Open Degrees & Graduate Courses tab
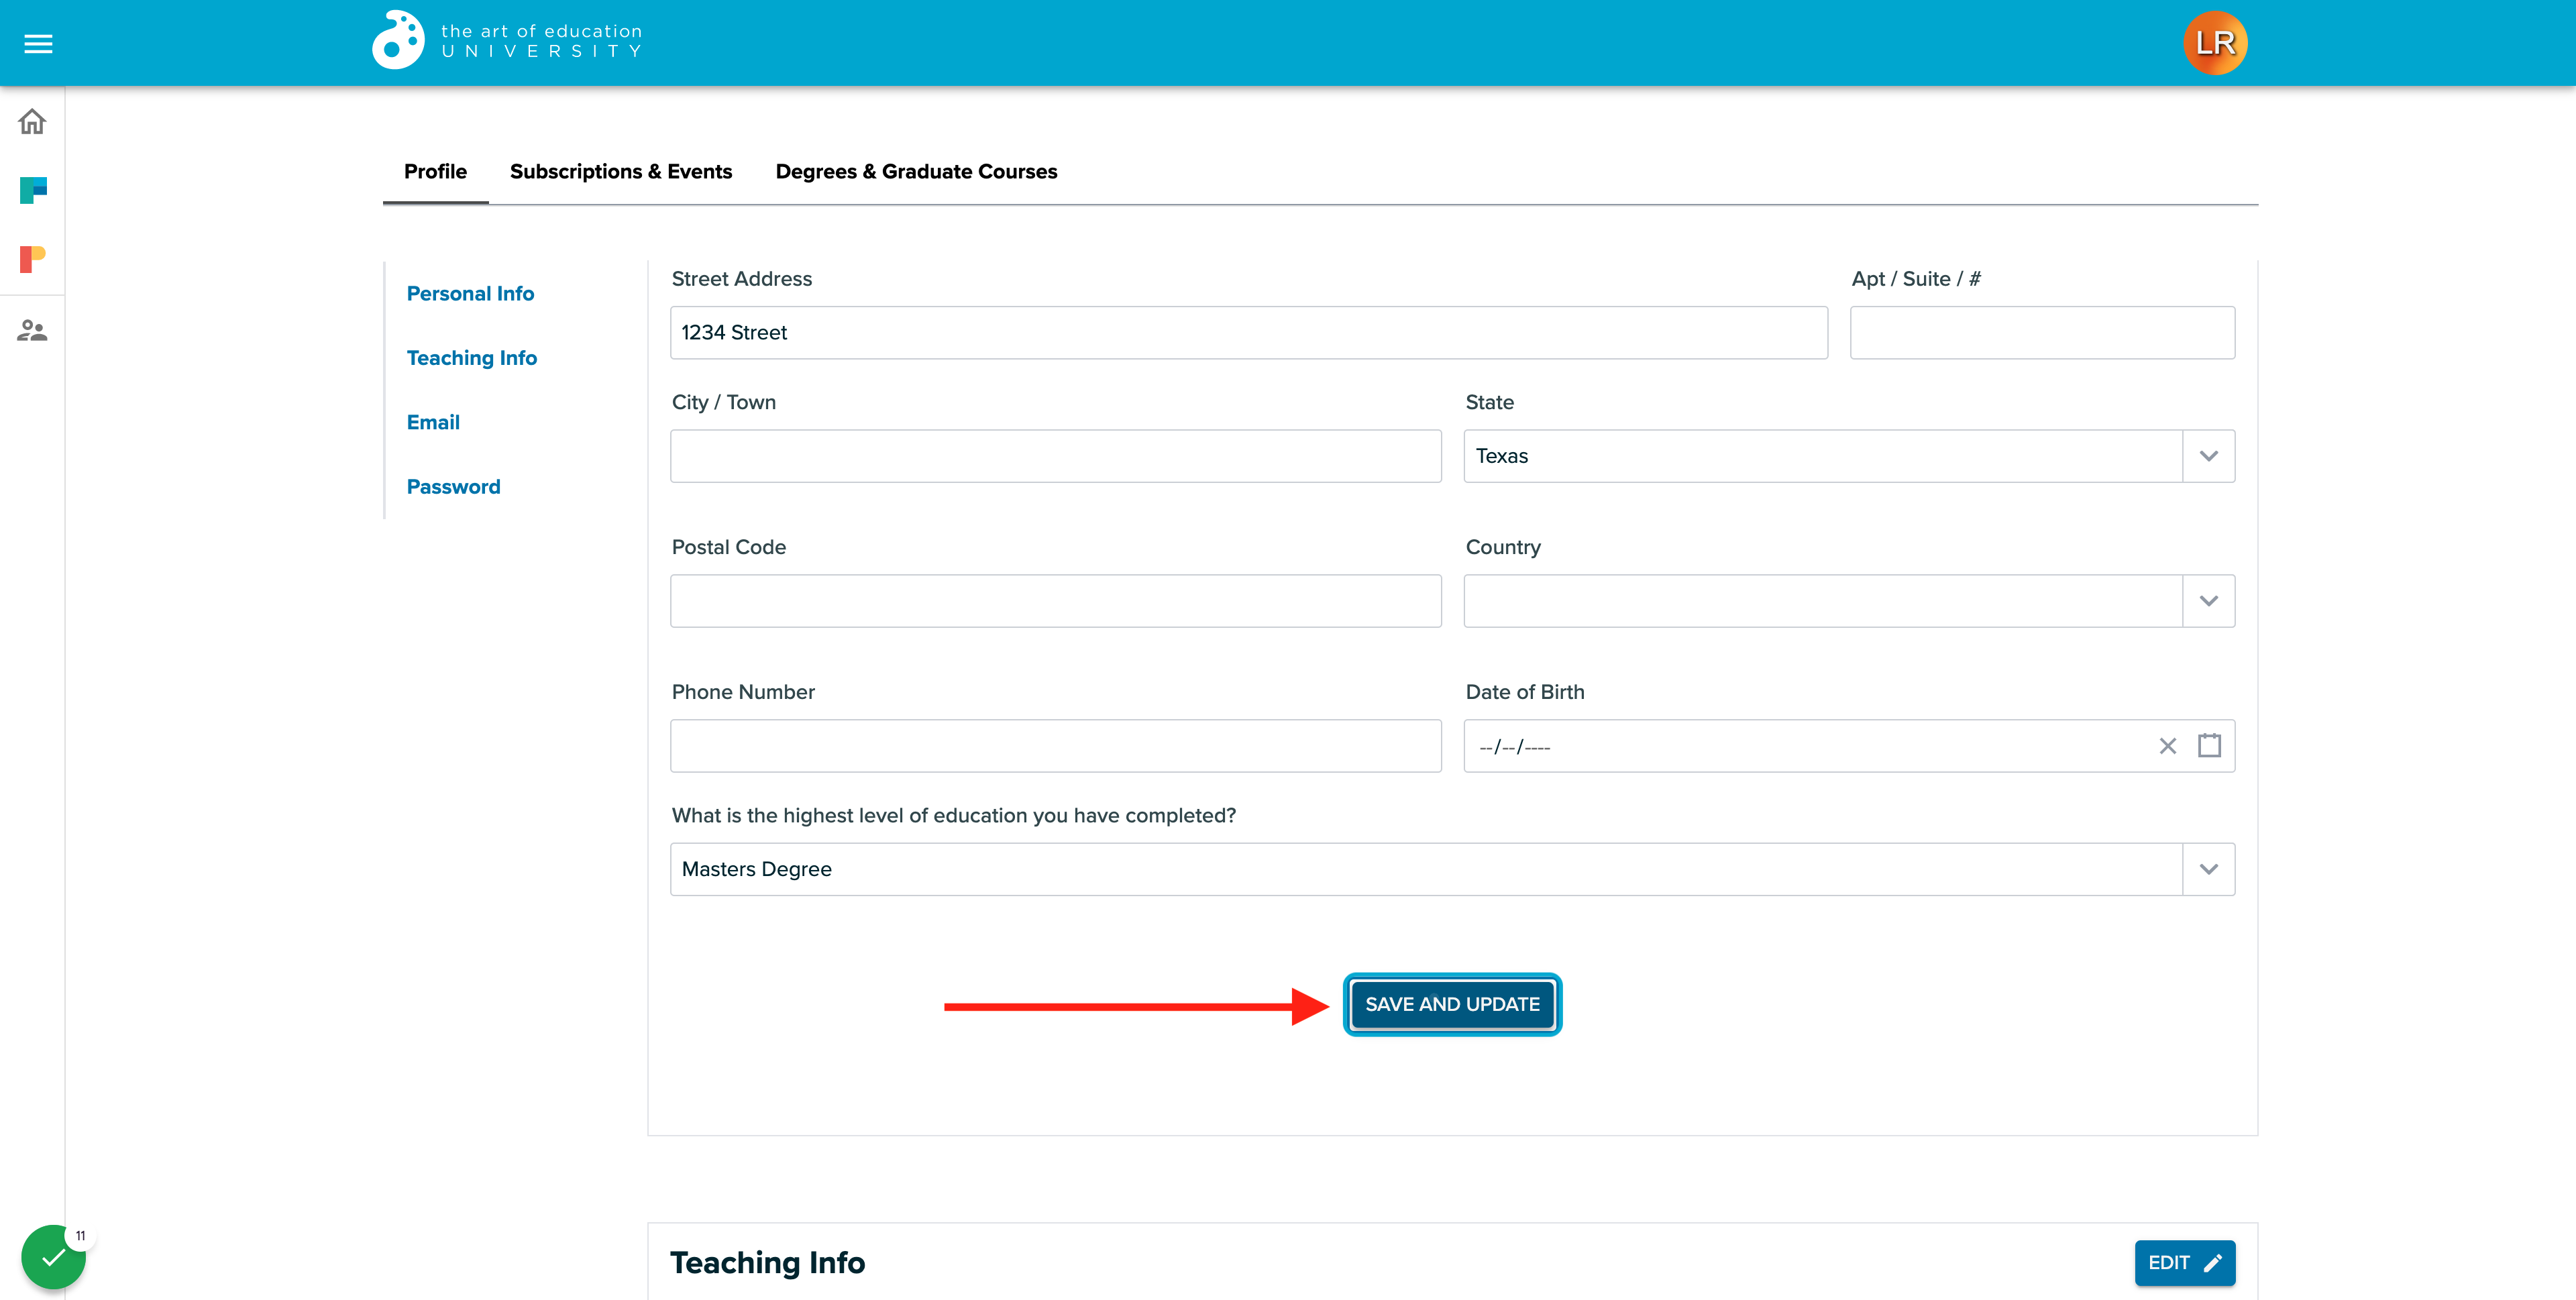This screenshot has height=1300, width=2576. pos(916,172)
